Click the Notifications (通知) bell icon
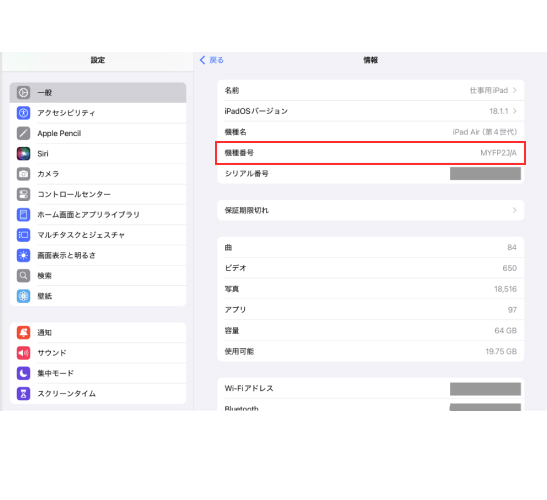The height and width of the screenshot is (500, 547). coord(23,333)
